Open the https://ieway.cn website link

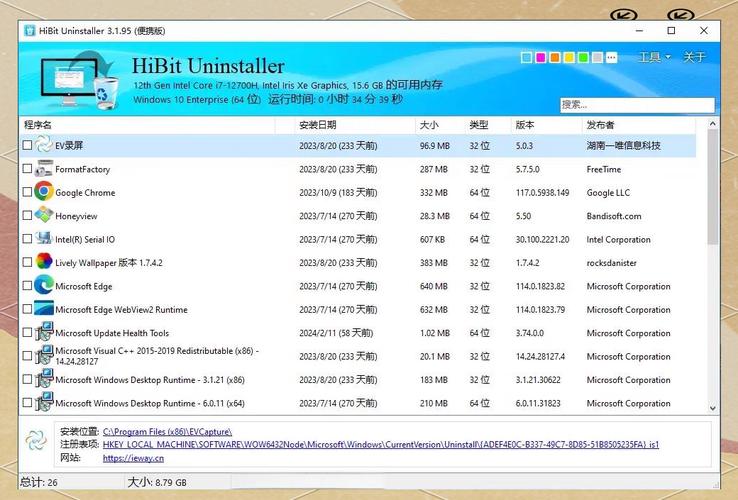click(133, 458)
